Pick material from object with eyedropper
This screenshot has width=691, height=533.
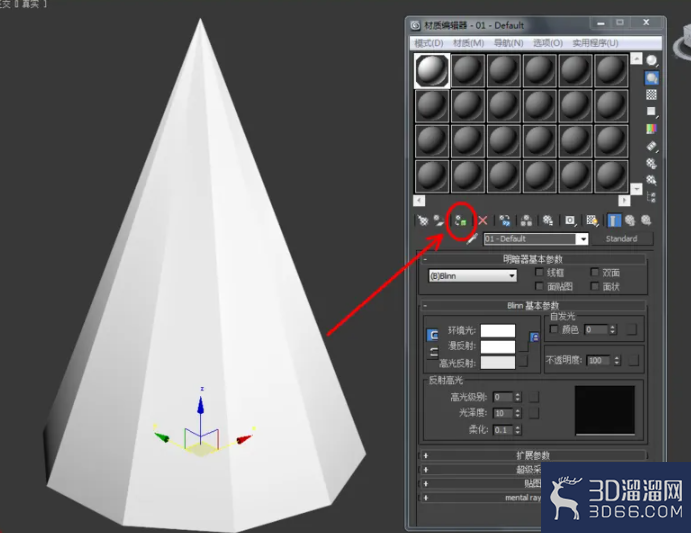[x=472, y=239]
